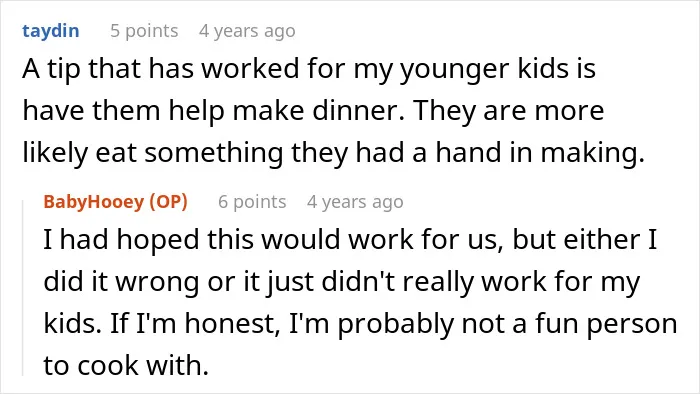The image size is (700, 394).
Task: Open taydin's '4 years ago' timestamp
Action: coord(247,31)
